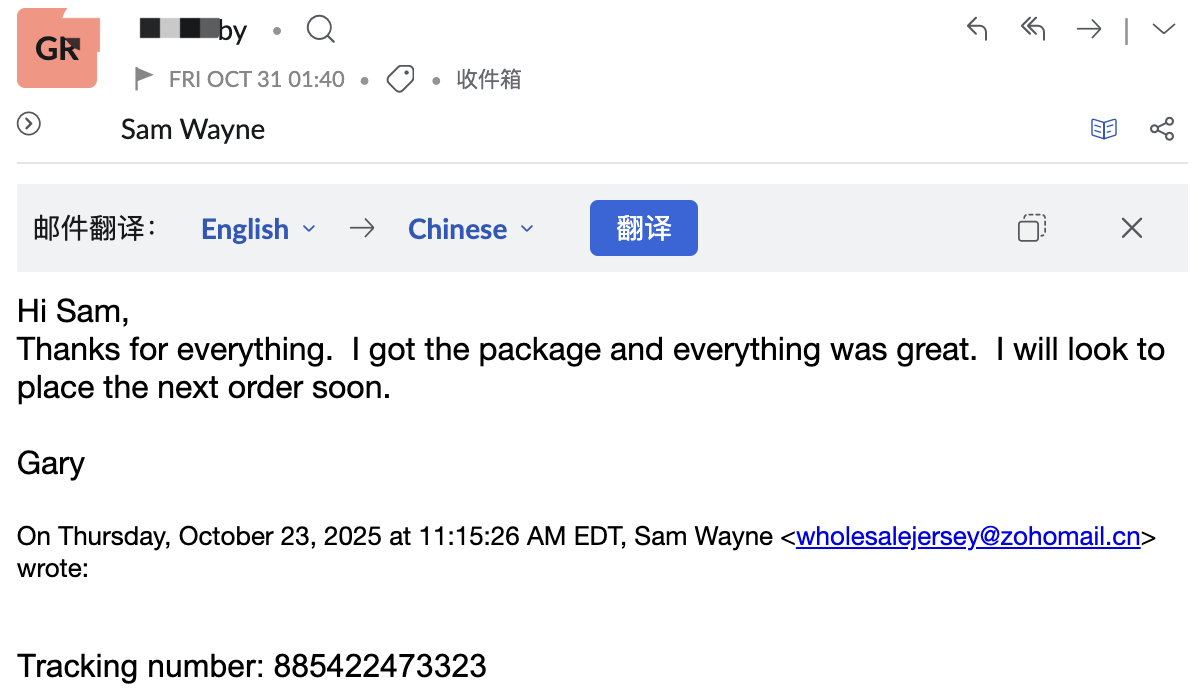Image resolution: width=1198 pixels, height=690 pixels.
Task: Expand the recipient details chevron
Action: pyautogui.click(x=29, y=124)
